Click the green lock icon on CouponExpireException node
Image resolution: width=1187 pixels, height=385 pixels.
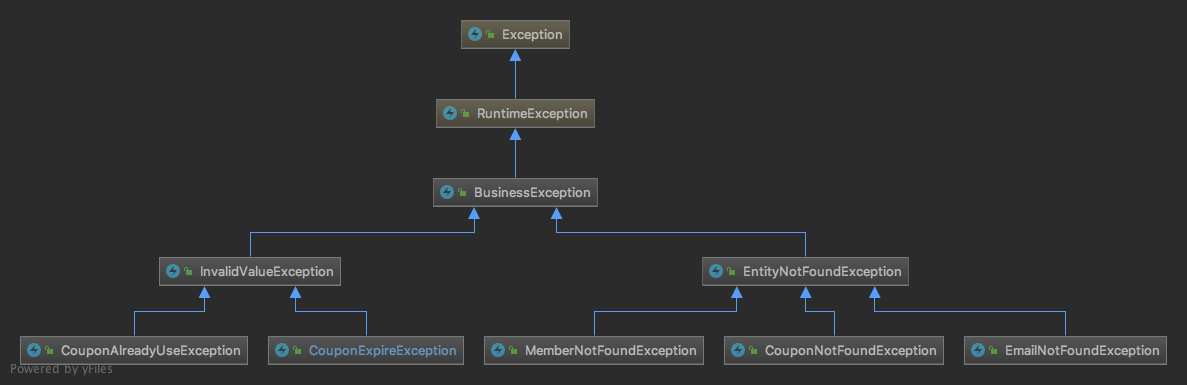298,351
